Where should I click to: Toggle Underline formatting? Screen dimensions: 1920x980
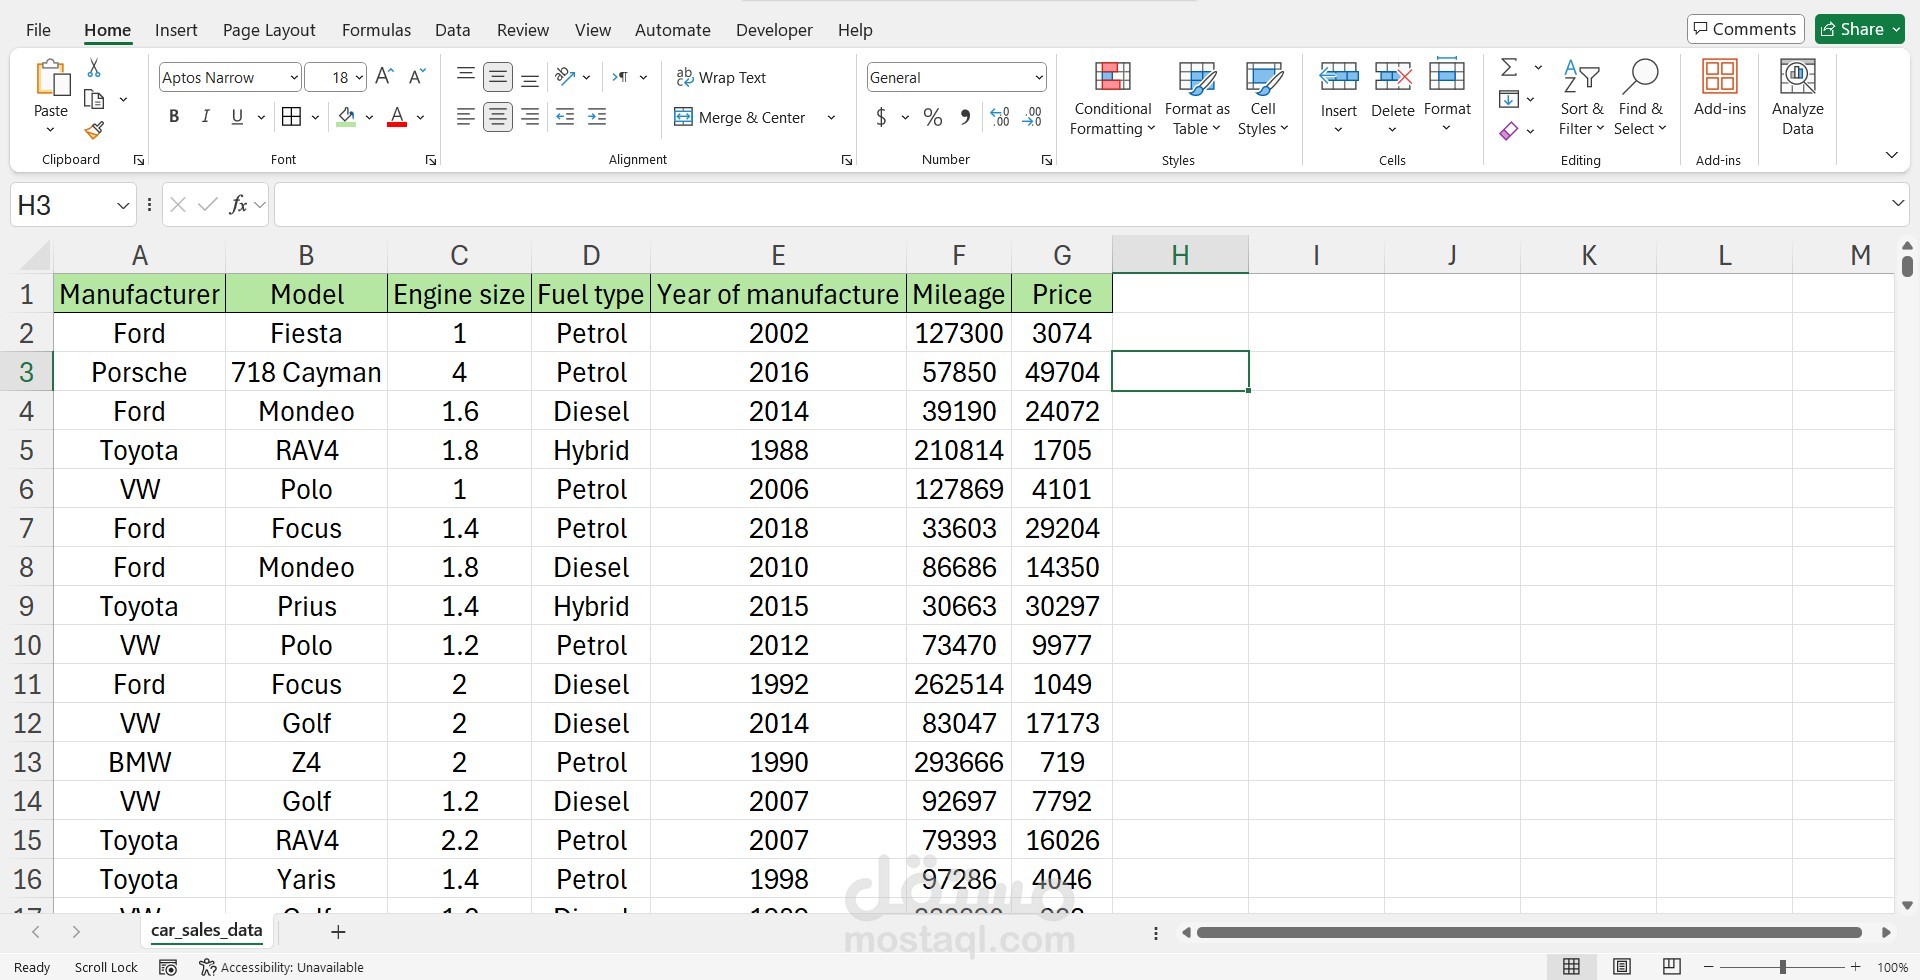click(237, 117)
